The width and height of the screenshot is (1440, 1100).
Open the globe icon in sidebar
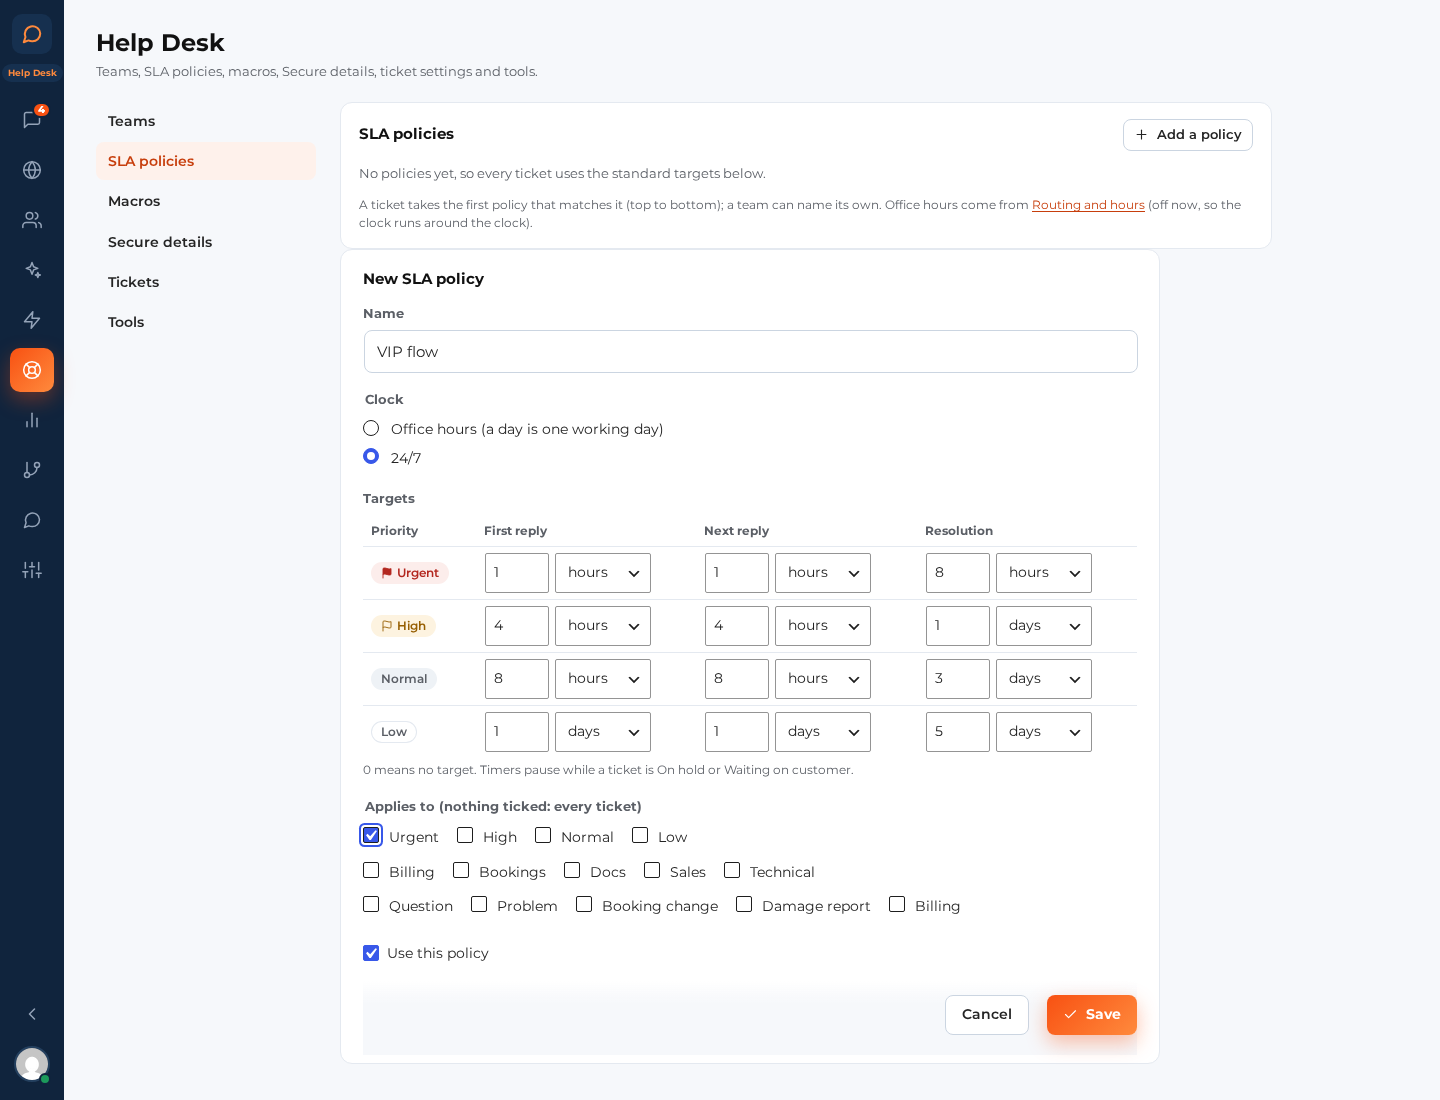tap(32, 170)
